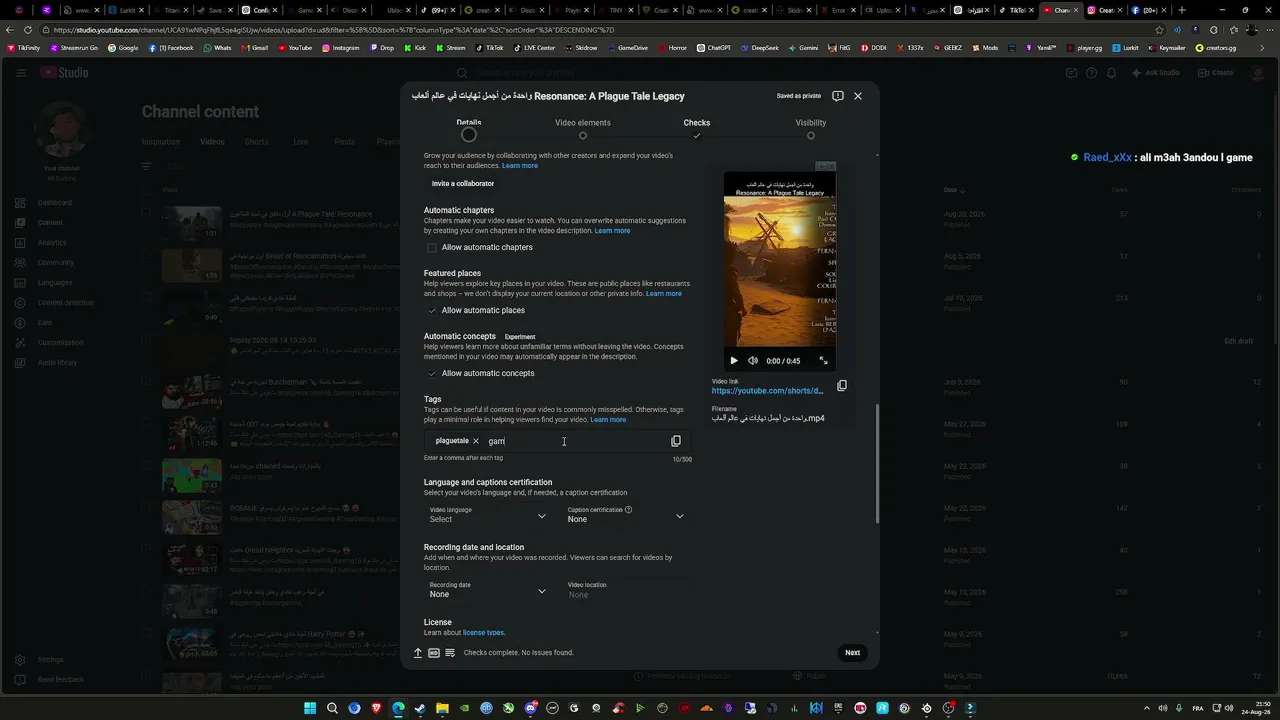Click the checks status icon in footer
The image size is (1280, 720).
[x=450, y=653]
